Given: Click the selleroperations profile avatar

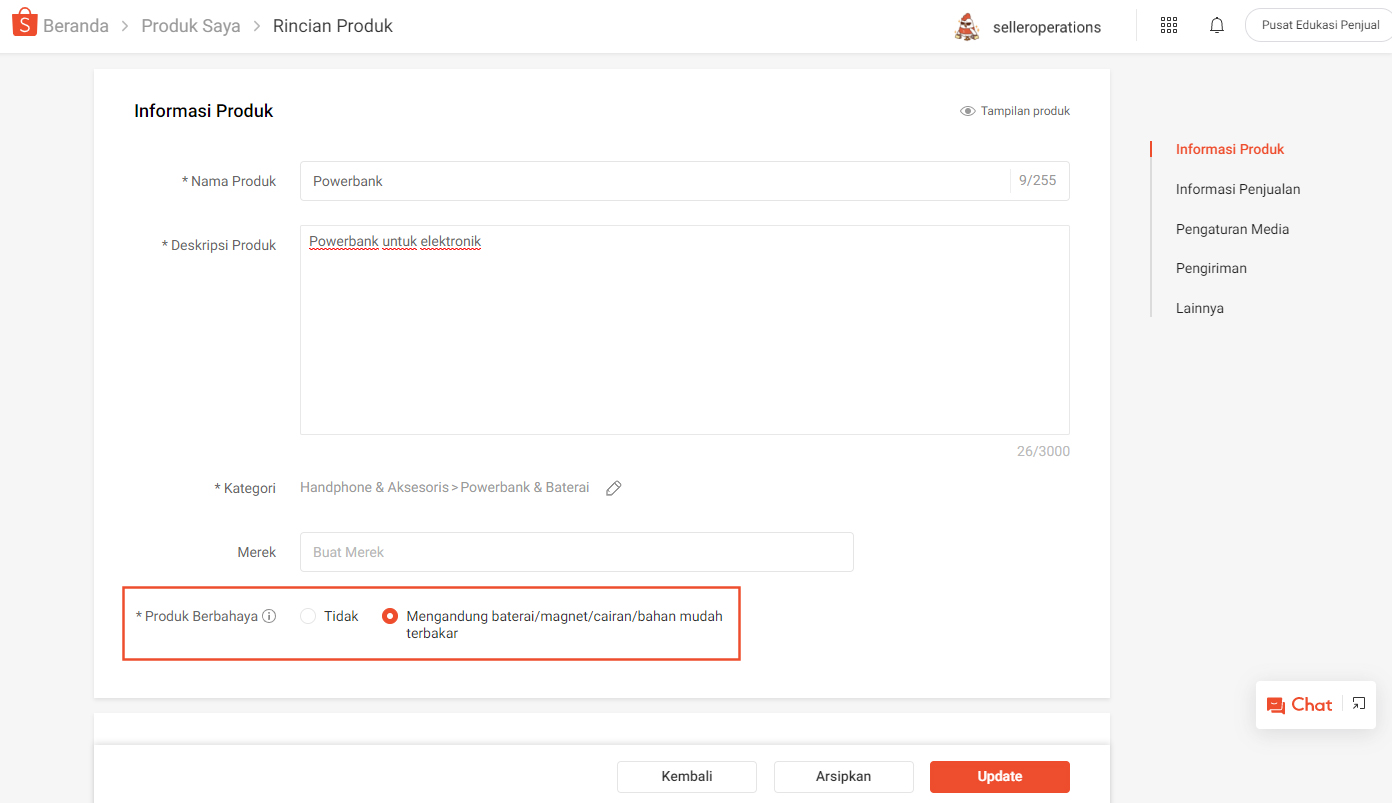Looking at the screenshot, I should click(x=966, y=26).
